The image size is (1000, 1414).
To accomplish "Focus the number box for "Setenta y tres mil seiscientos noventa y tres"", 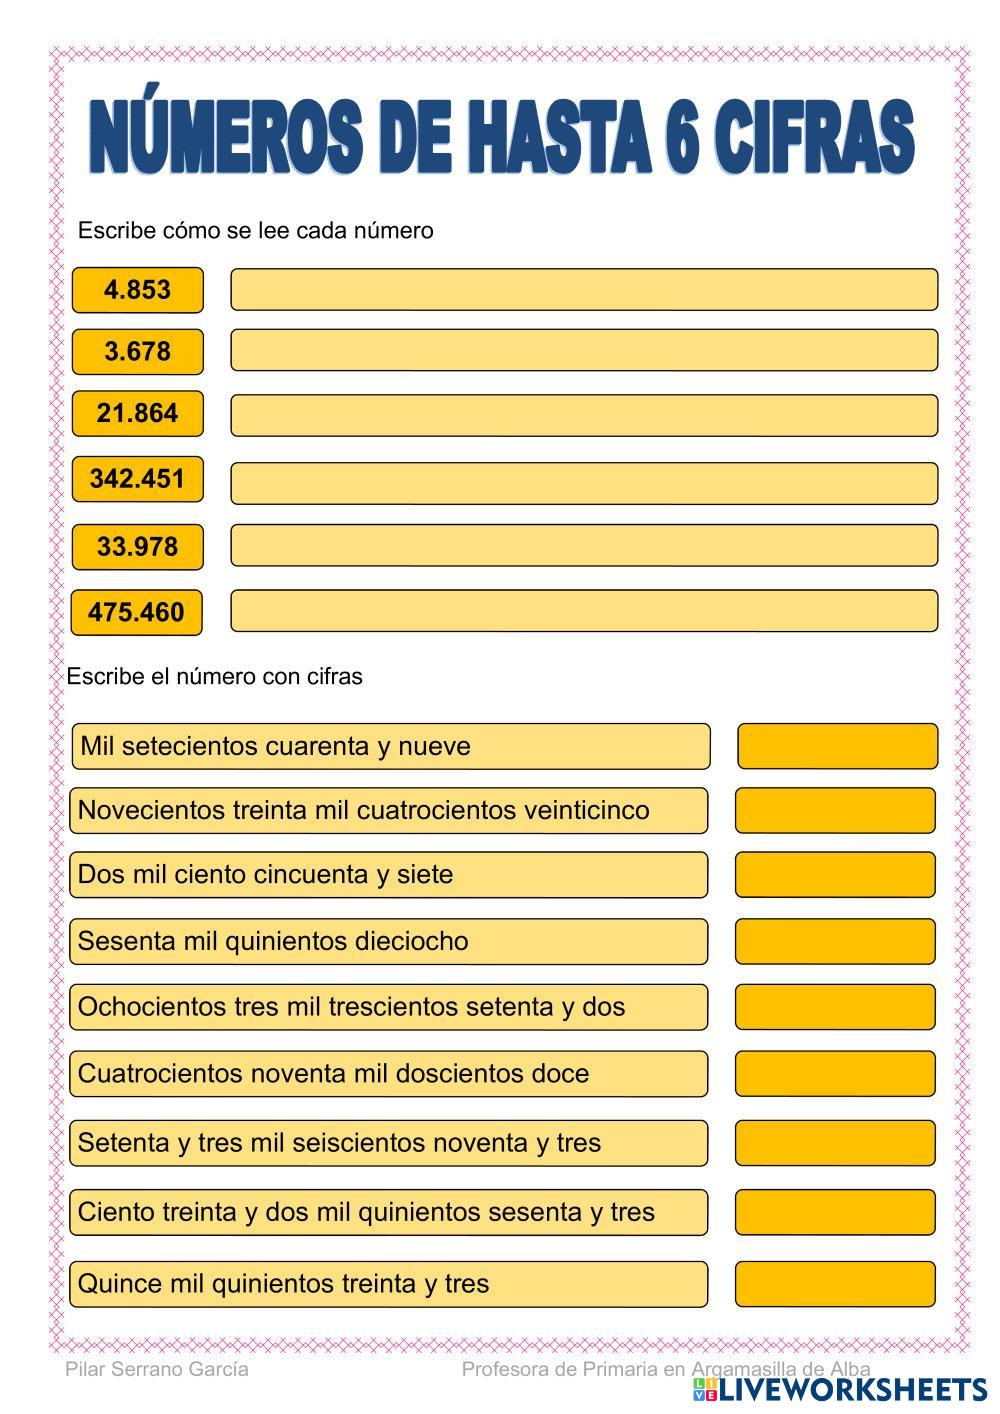I will [835, 1143].
